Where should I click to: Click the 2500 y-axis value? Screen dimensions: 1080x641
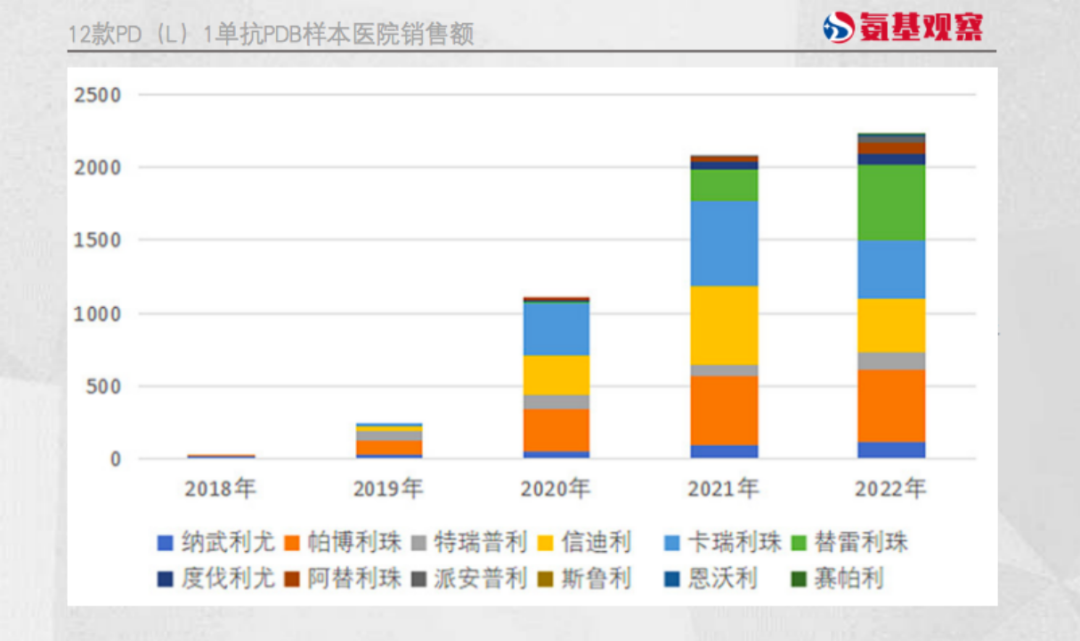coord(98,95)
